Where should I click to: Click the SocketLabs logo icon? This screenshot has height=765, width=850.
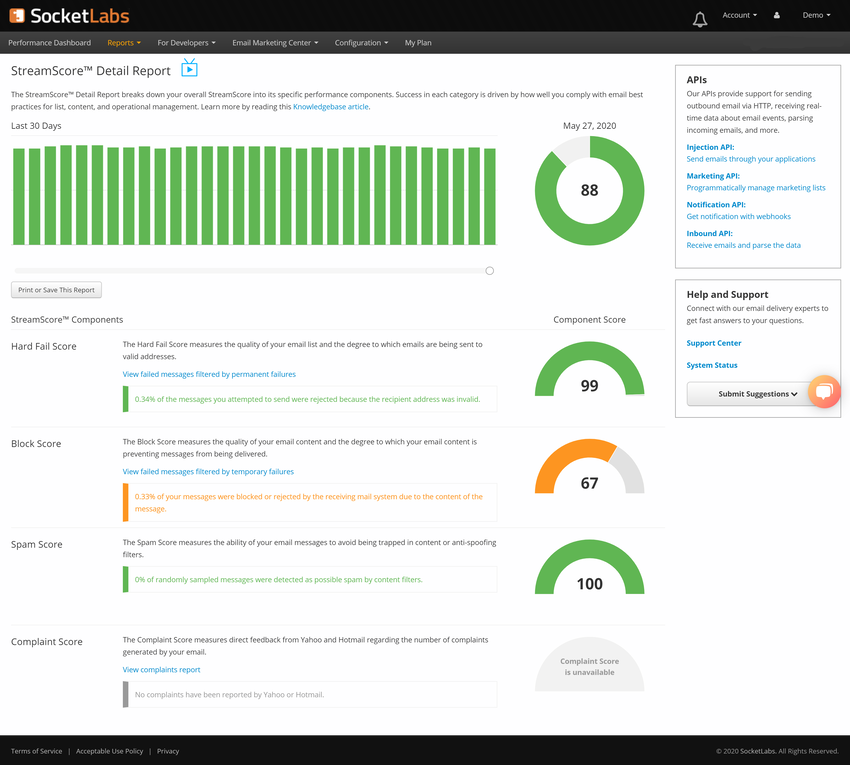17,16
